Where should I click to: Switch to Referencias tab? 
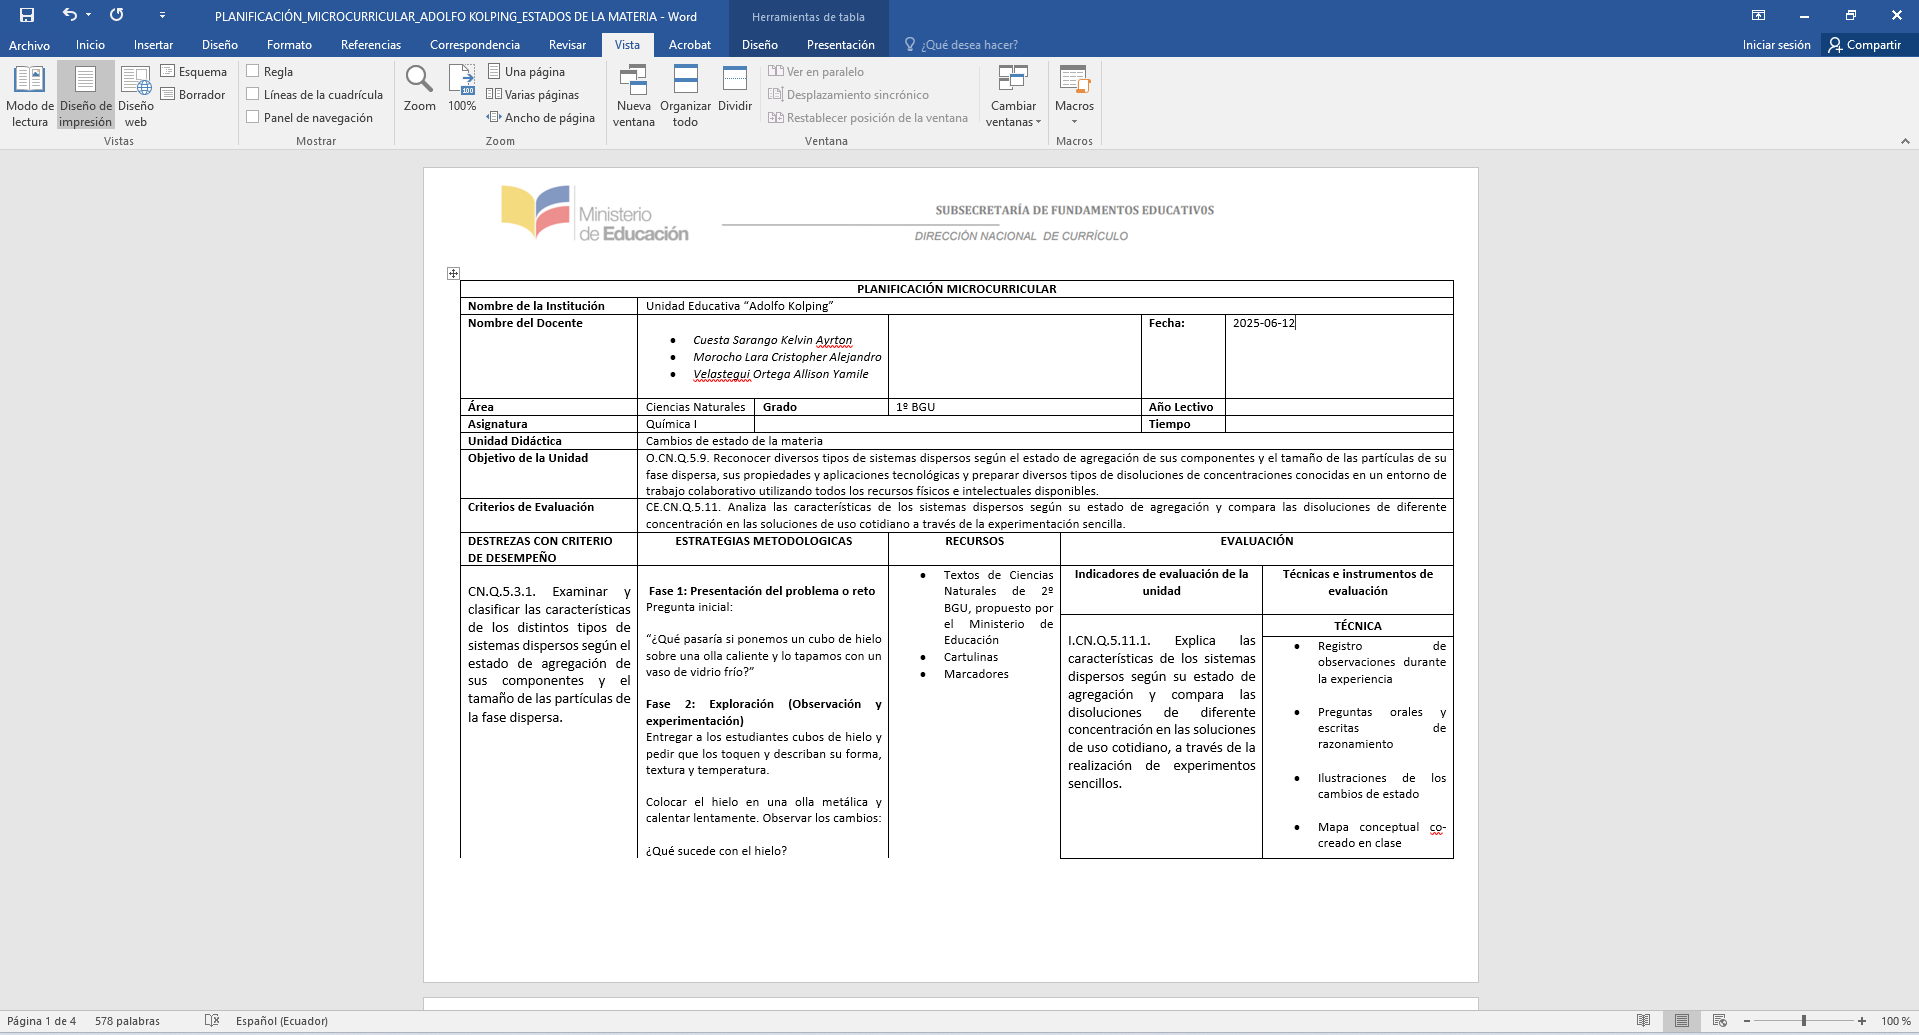click(x=371, y=45)
